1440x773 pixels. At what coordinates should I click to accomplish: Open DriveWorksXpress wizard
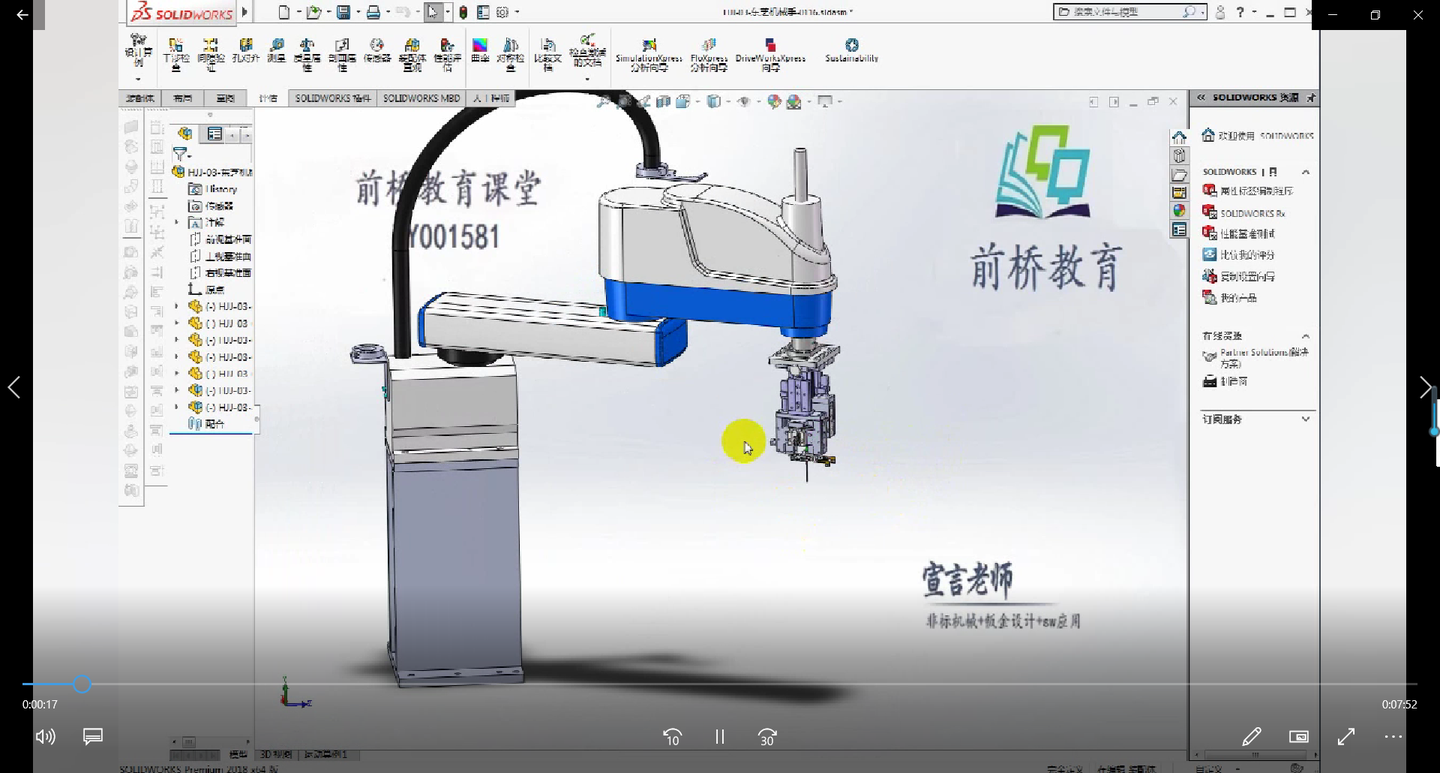click(x=770, y=54)
